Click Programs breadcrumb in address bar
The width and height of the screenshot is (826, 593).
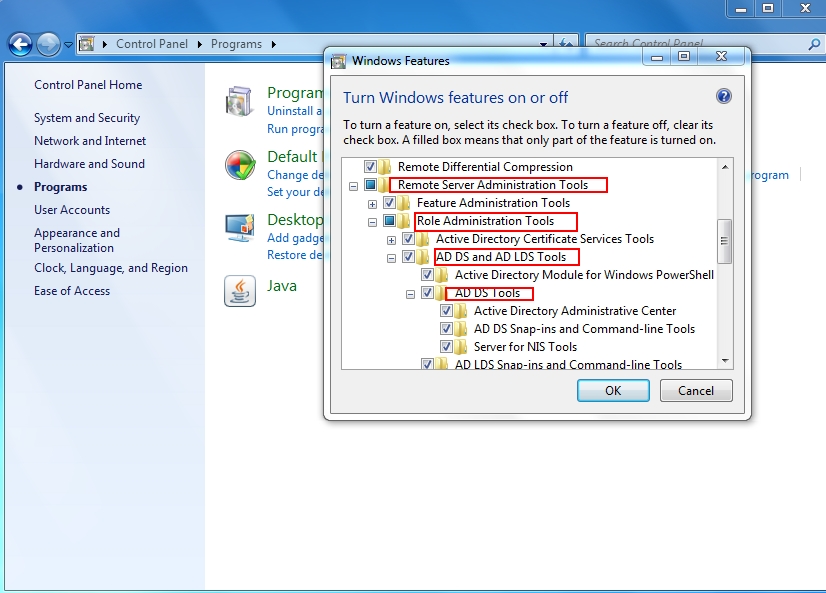(236, 44)
